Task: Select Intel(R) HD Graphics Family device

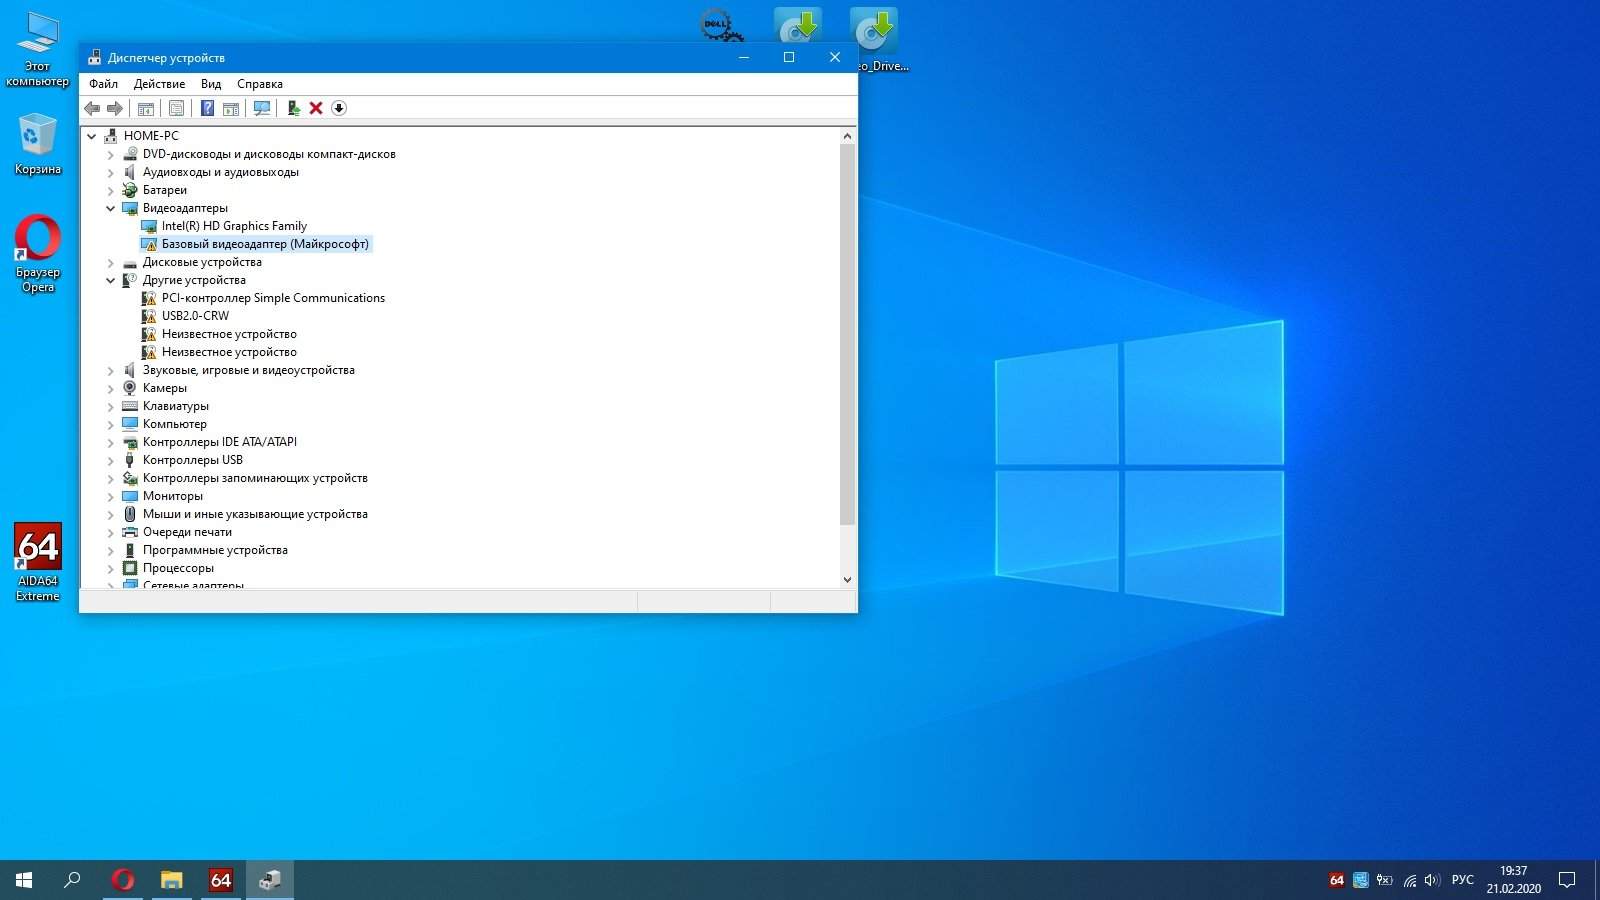Action: click(234, 226)
